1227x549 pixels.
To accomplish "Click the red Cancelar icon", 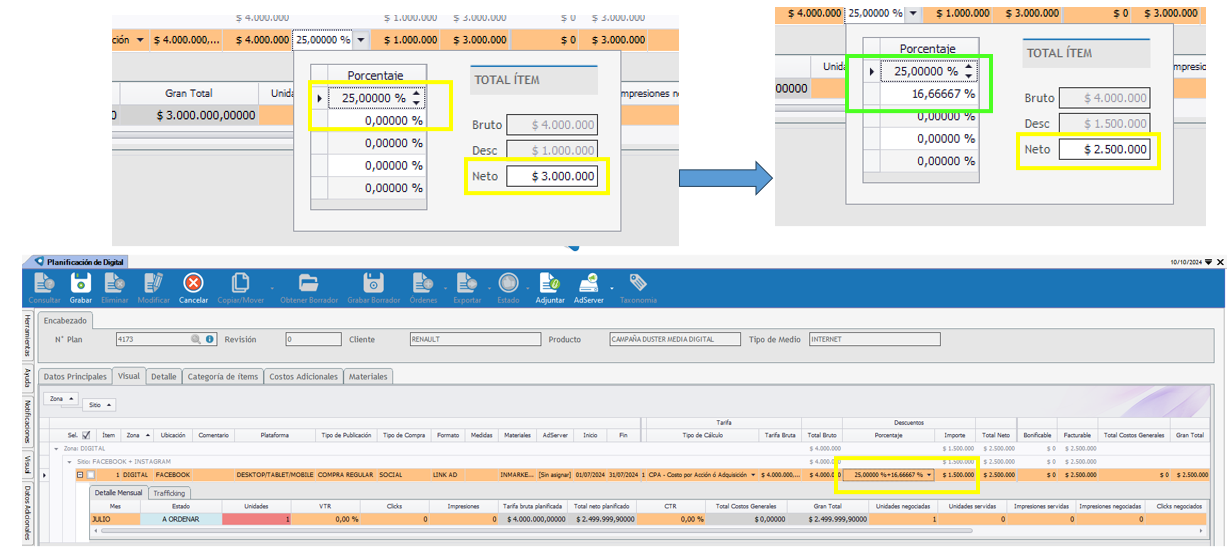I will 193,283.
